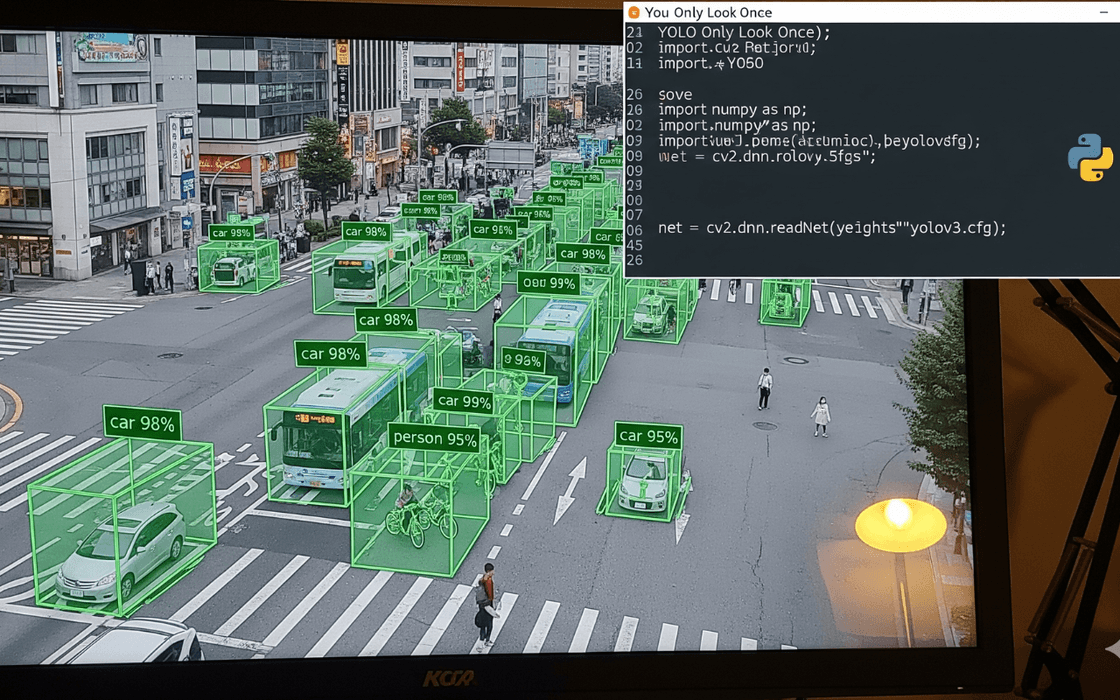Image resolution: width=1120 pixels, height=700 pixels.
Task: Click the "oau 99%" detection label
Action: point(549,283)
